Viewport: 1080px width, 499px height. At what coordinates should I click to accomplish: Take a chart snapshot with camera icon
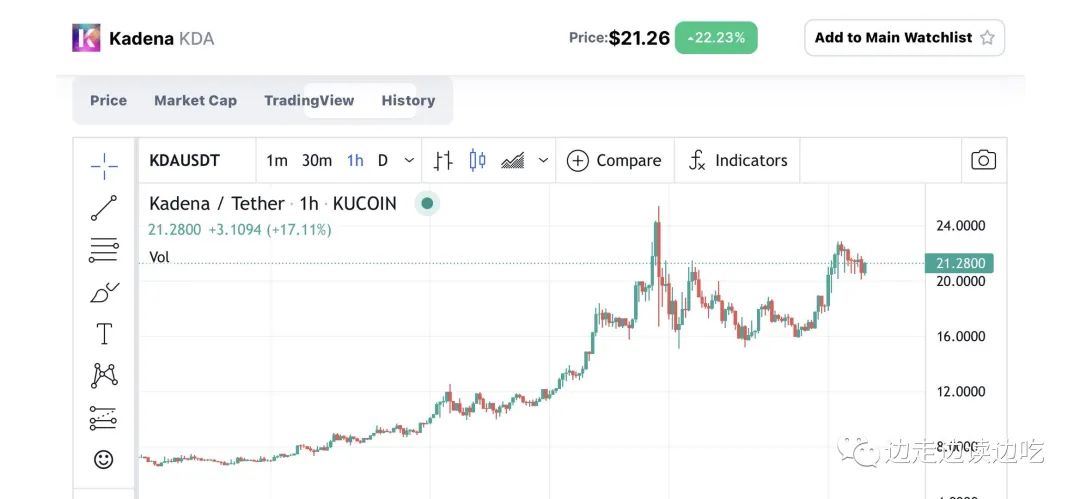[983, 160]
